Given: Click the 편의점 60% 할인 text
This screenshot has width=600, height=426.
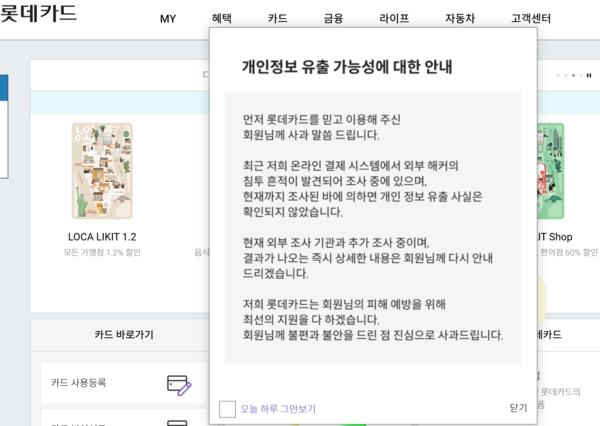Looking at the screenshot, I should [569, 252].
